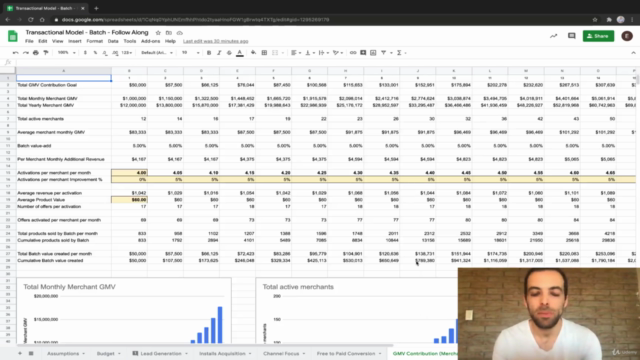Click the document title Transactional Model
This screenshot has width=640, height=360.
click(x=87, y=33)
